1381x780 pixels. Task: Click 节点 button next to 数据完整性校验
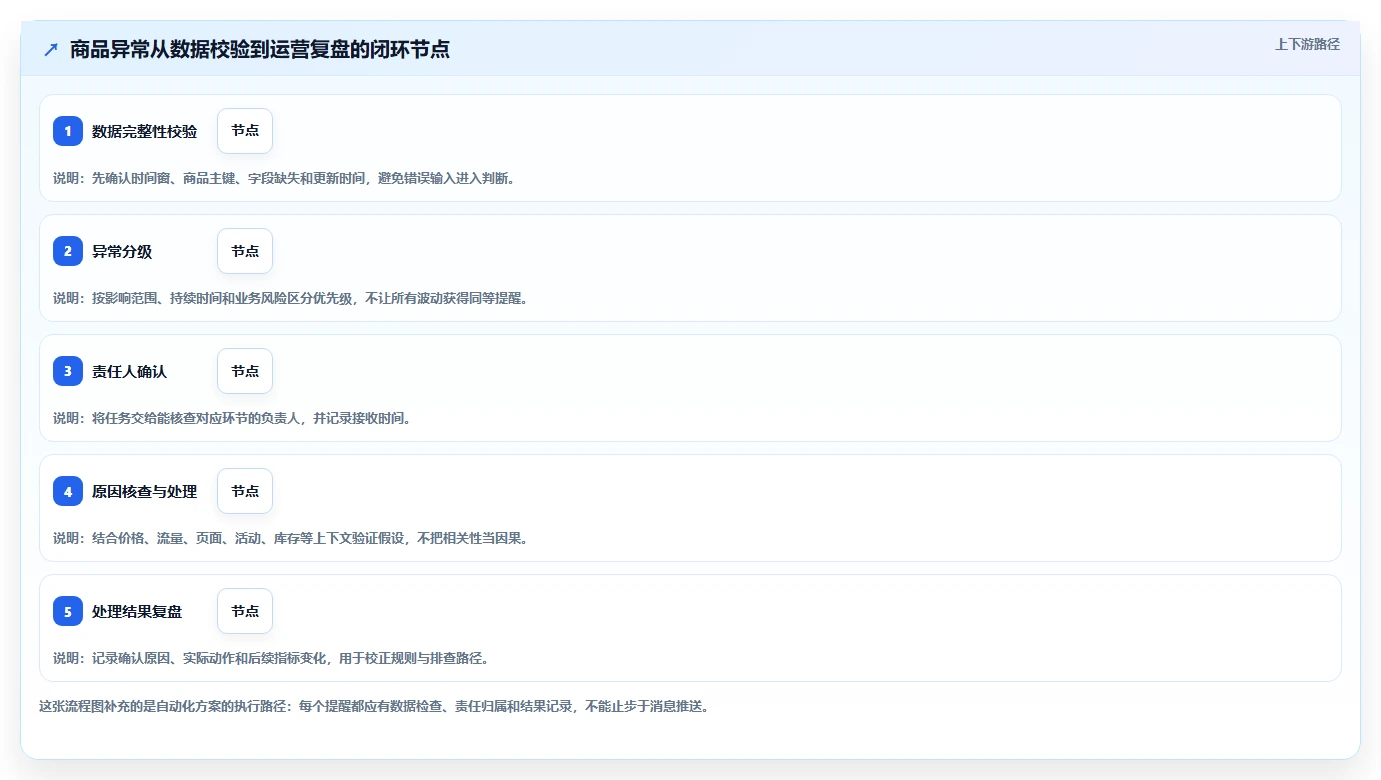click(245, 131)
